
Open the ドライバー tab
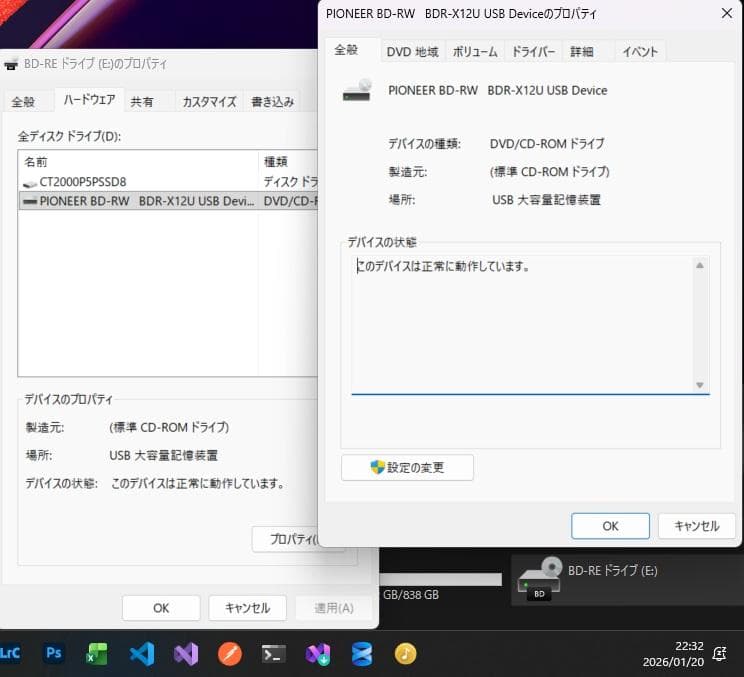pos(533,52)
